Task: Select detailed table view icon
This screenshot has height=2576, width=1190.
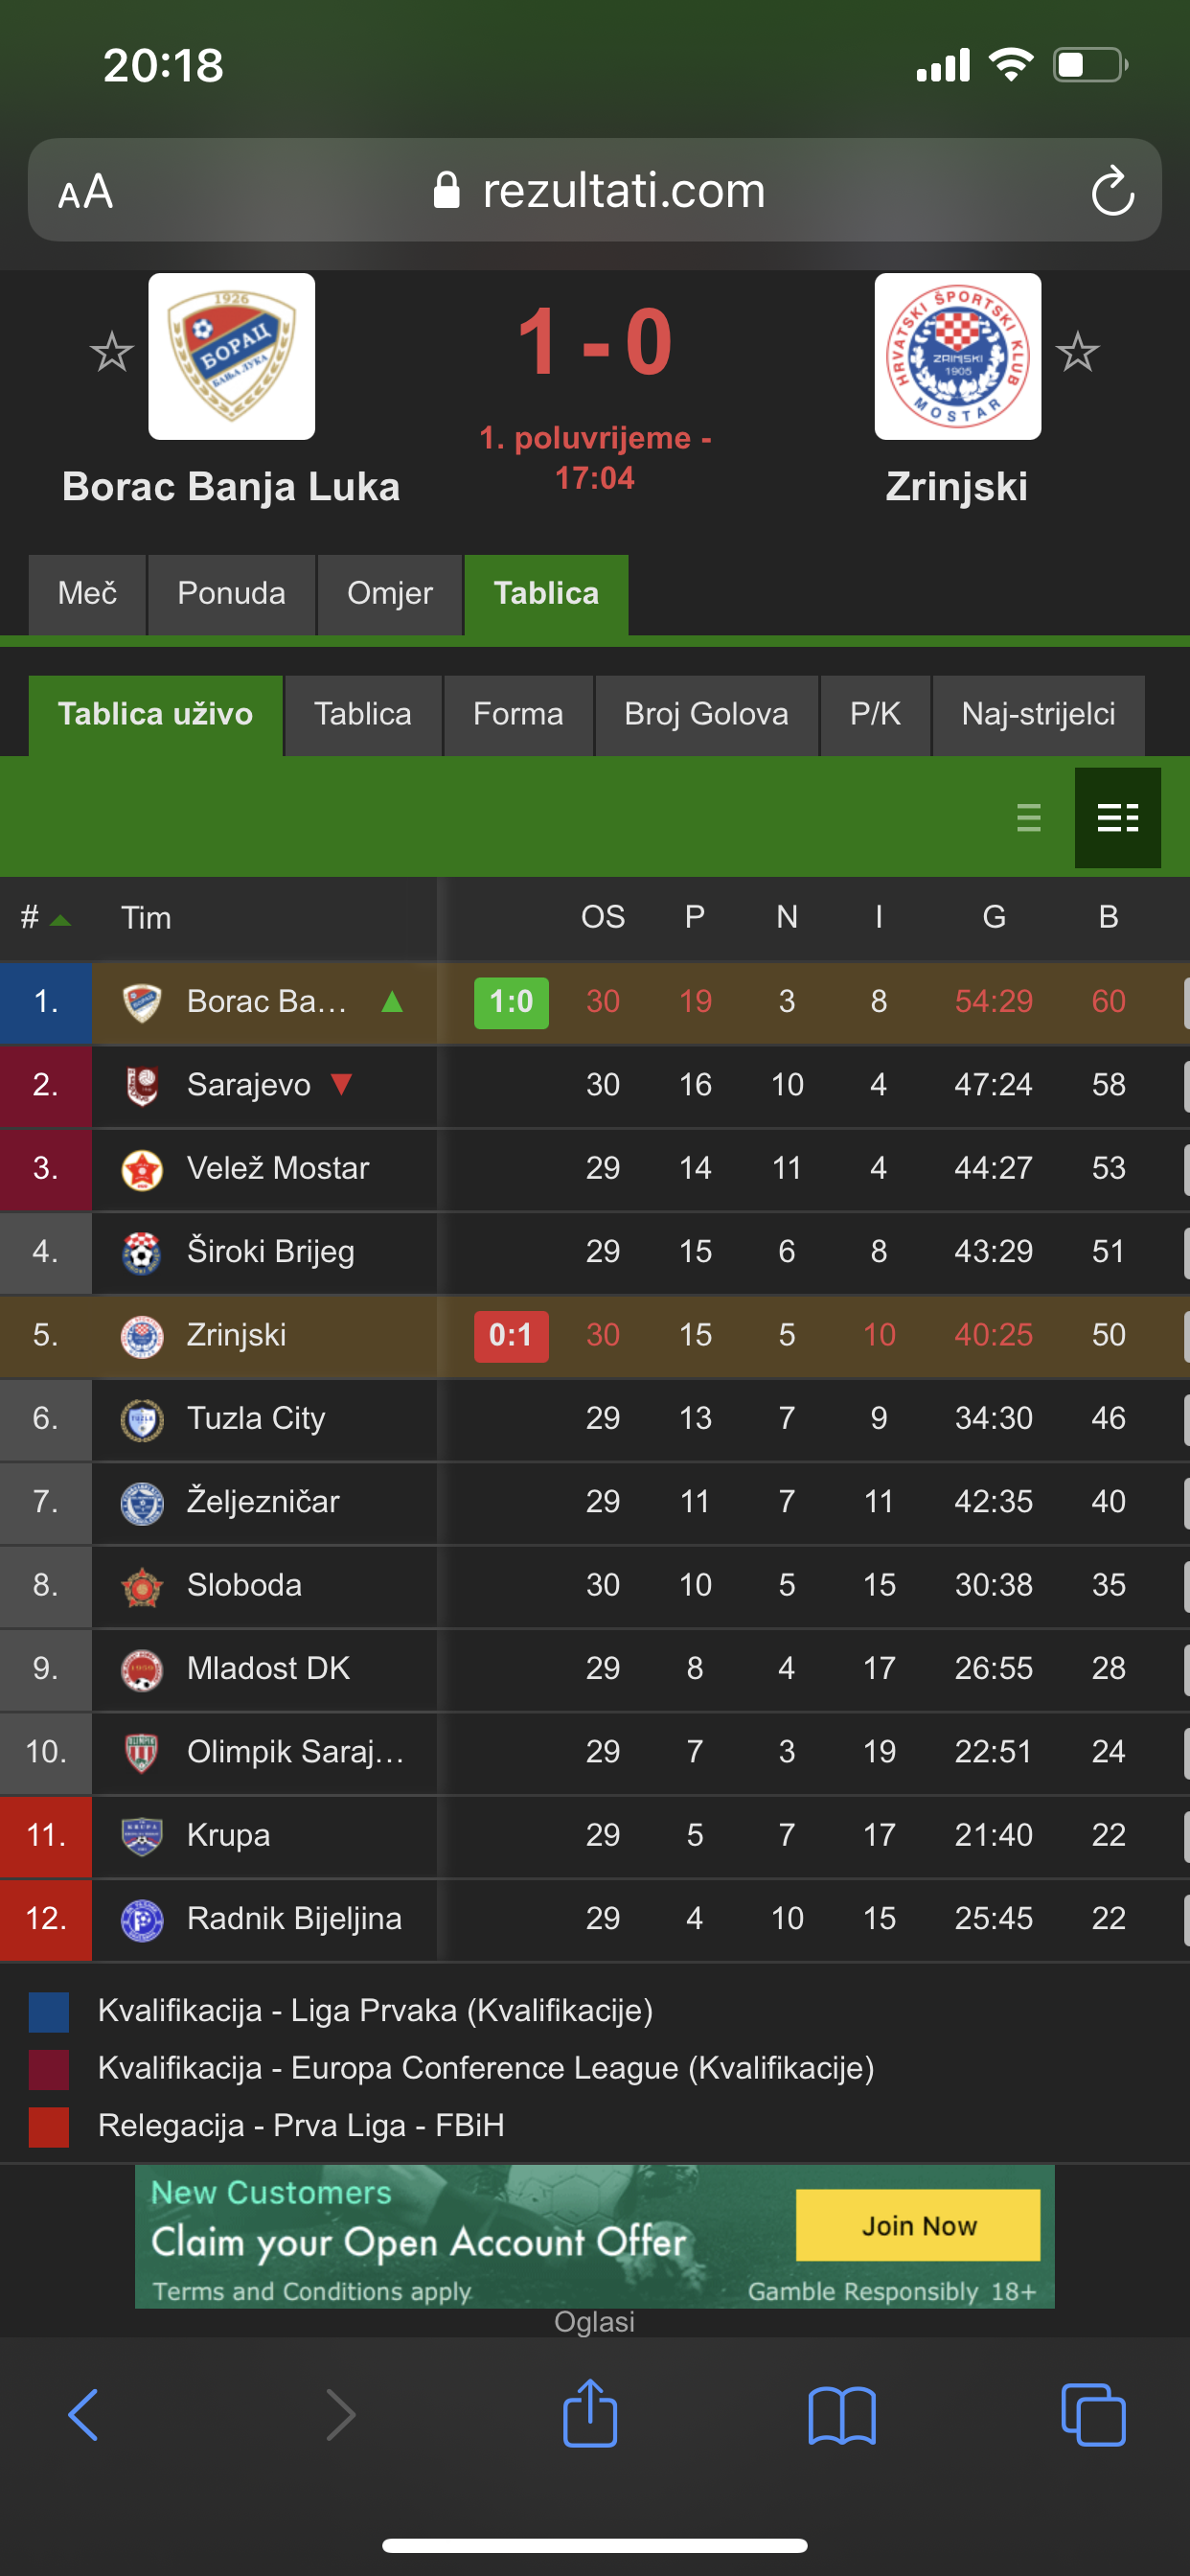Action: [1117, 817]
